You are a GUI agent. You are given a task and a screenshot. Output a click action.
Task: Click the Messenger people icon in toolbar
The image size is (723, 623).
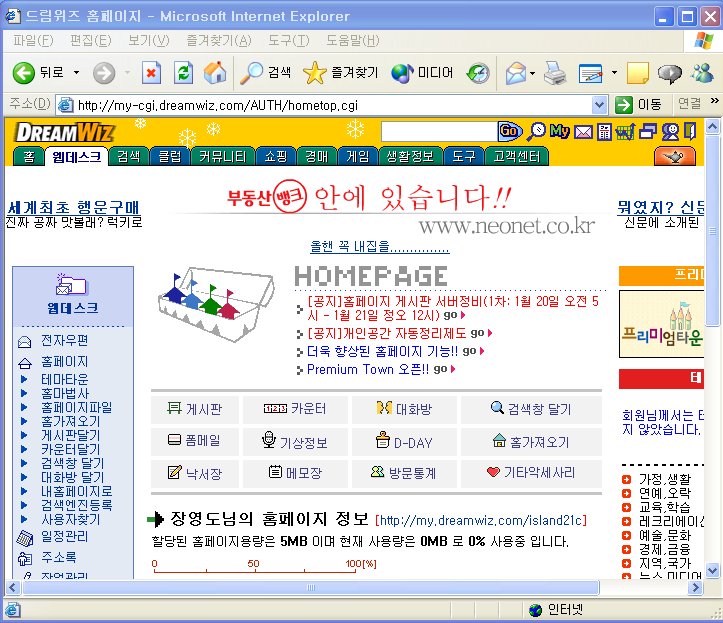[x=702, y=73]
